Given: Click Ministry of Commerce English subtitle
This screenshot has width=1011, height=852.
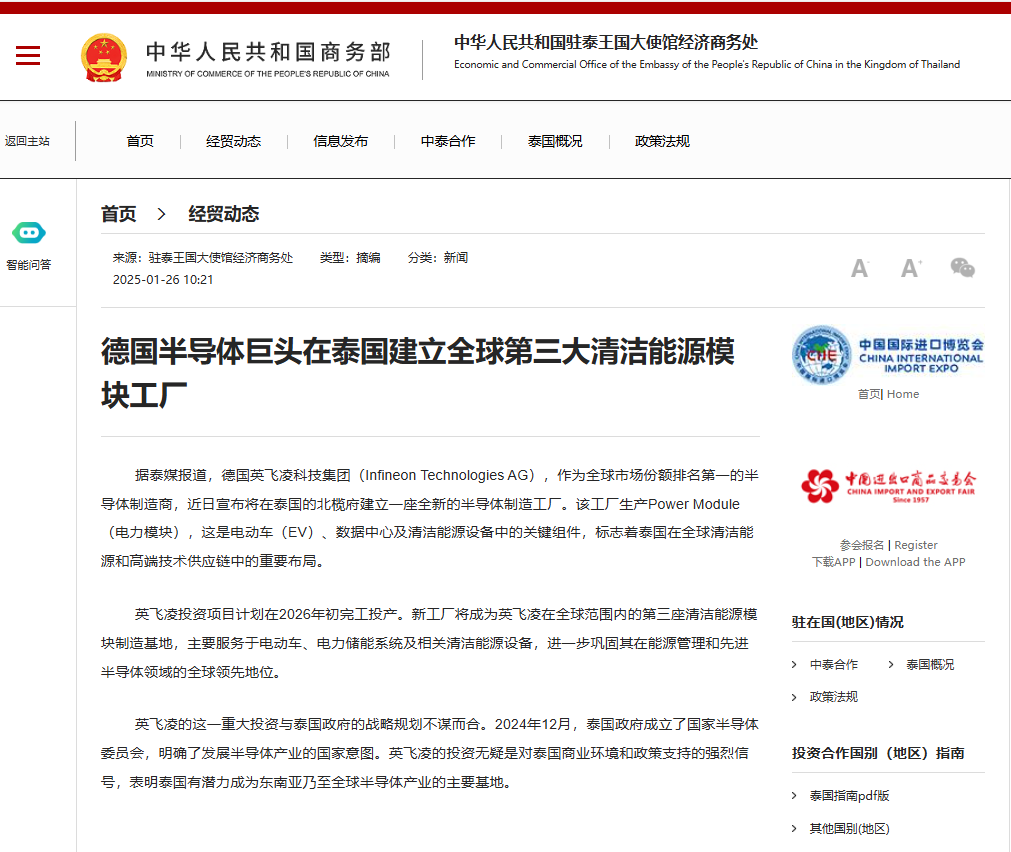Looking at the screenshot, I should coord(268,74).
